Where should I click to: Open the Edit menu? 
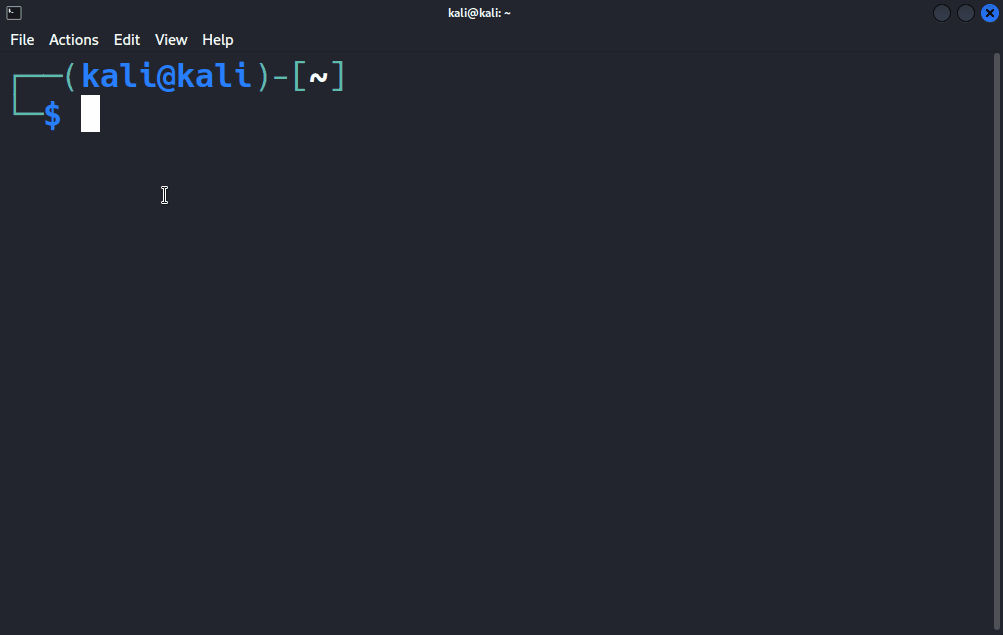[x=127, y=40]
